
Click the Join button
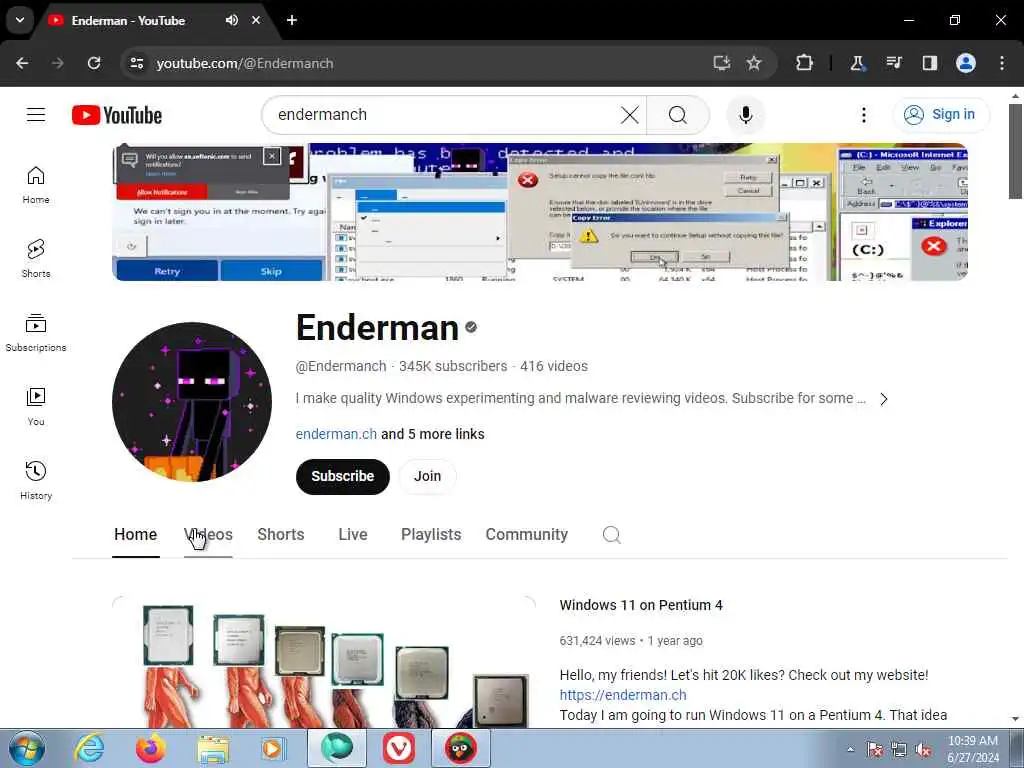coord(427,477)
